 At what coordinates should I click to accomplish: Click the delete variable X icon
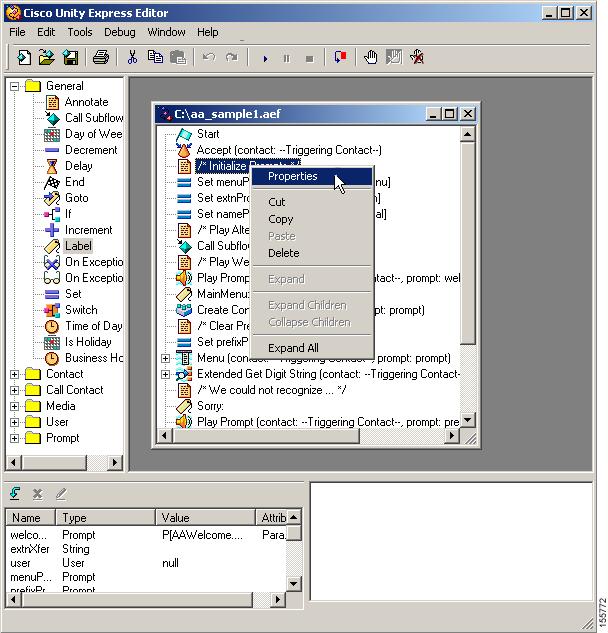tap(38, 494)
